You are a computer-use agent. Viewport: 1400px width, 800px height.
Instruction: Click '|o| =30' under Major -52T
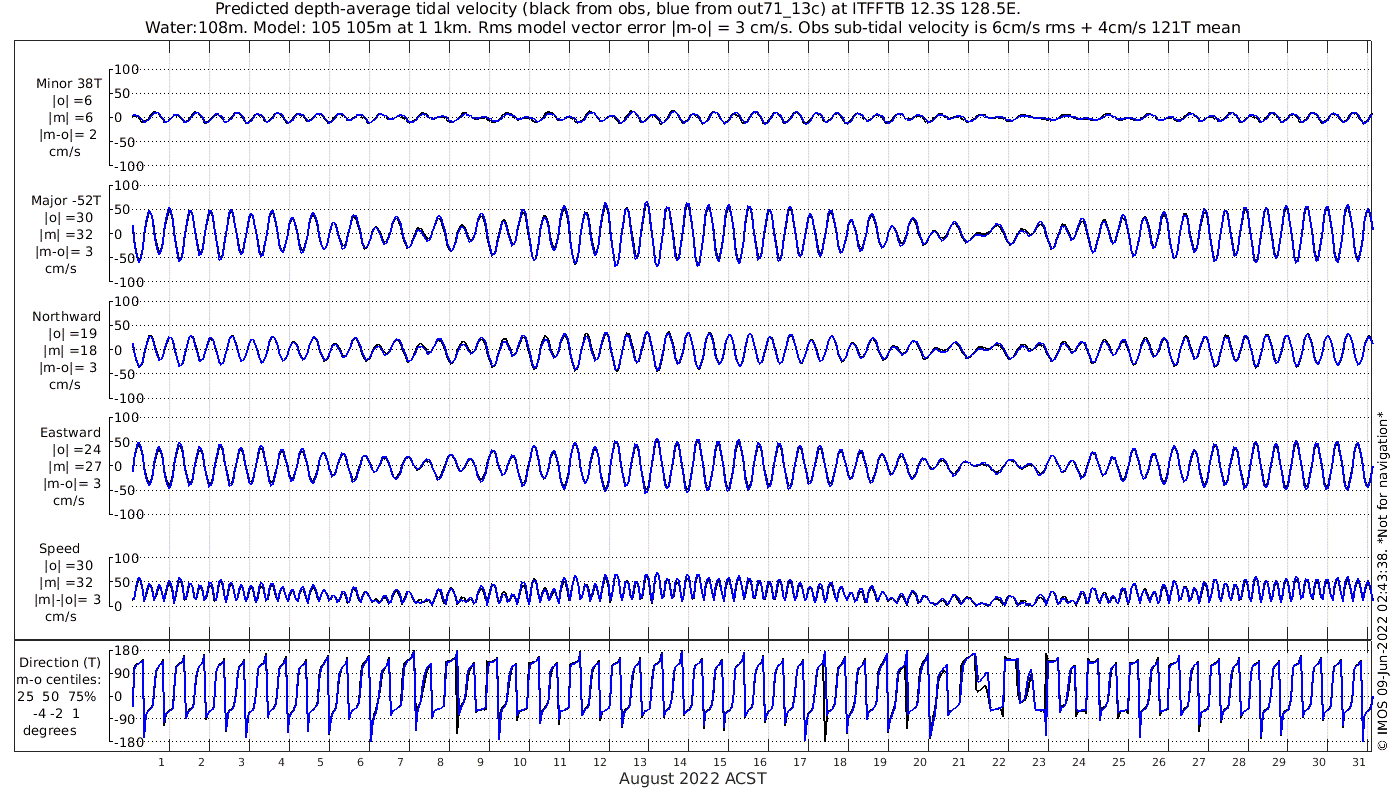tap(68, 217)
